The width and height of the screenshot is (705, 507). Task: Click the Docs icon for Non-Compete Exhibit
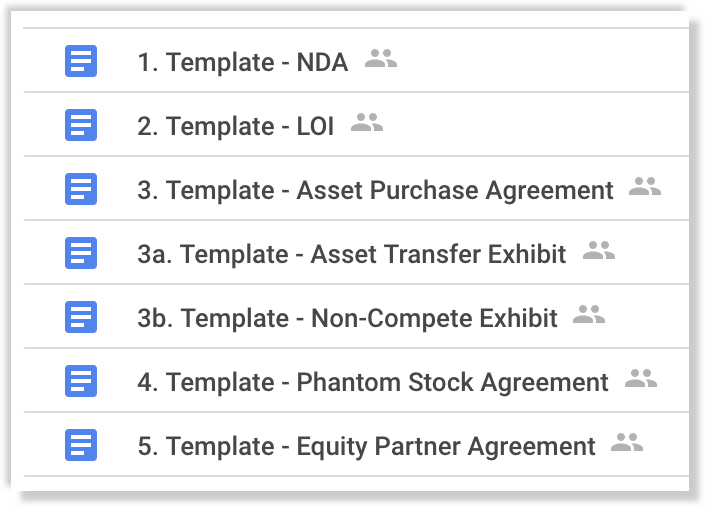(x=80, y=317)
